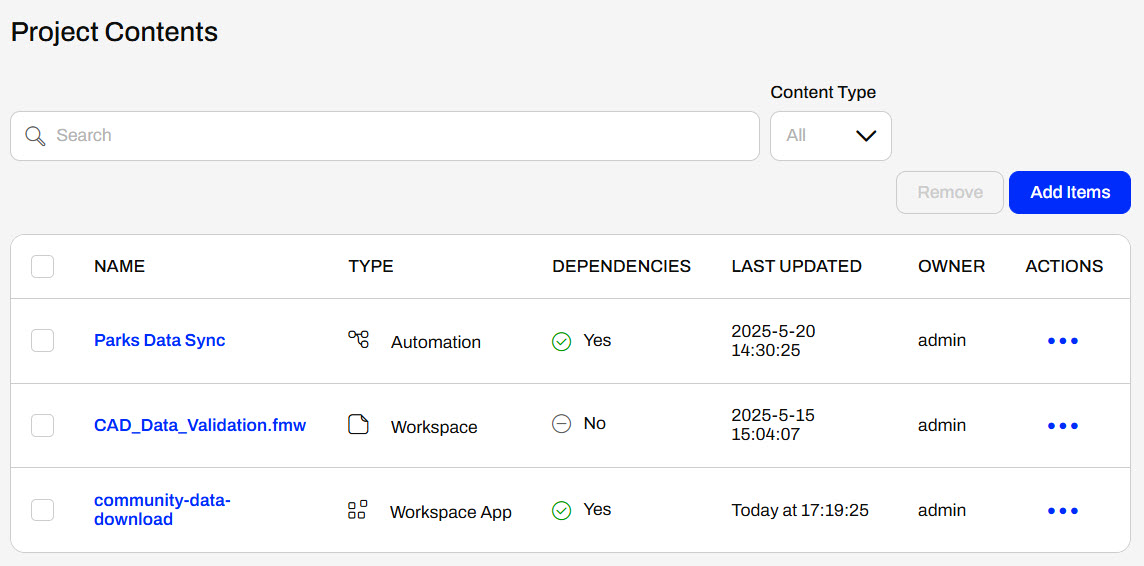The width and height of the screenshot is (1144, 566).
Task: Click the 'Project Contents' heading
Action: coord(115,32)
